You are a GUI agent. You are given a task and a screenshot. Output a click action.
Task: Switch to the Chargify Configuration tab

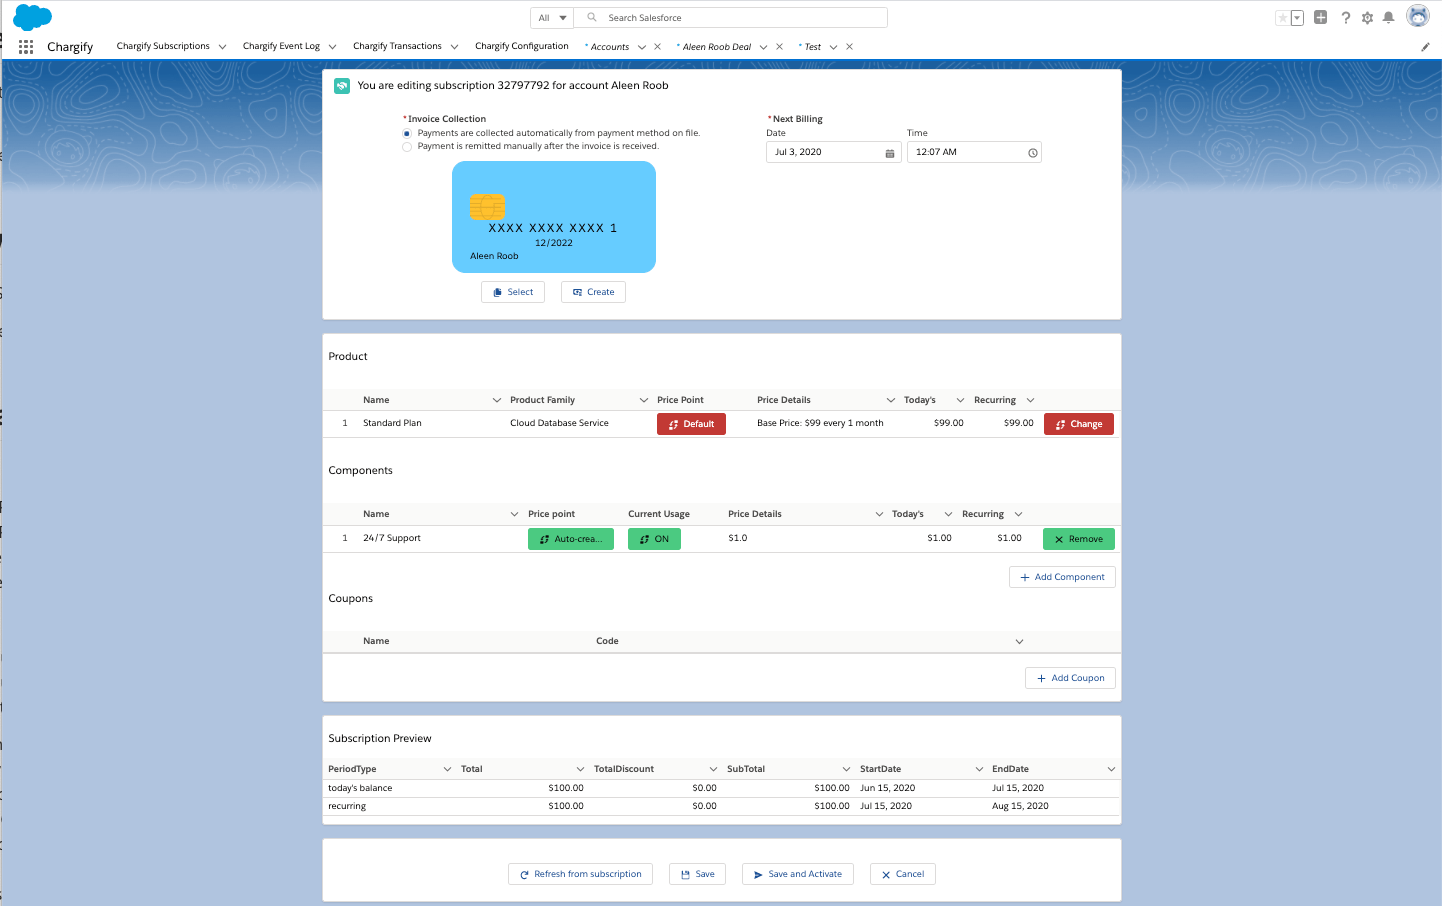521,46
